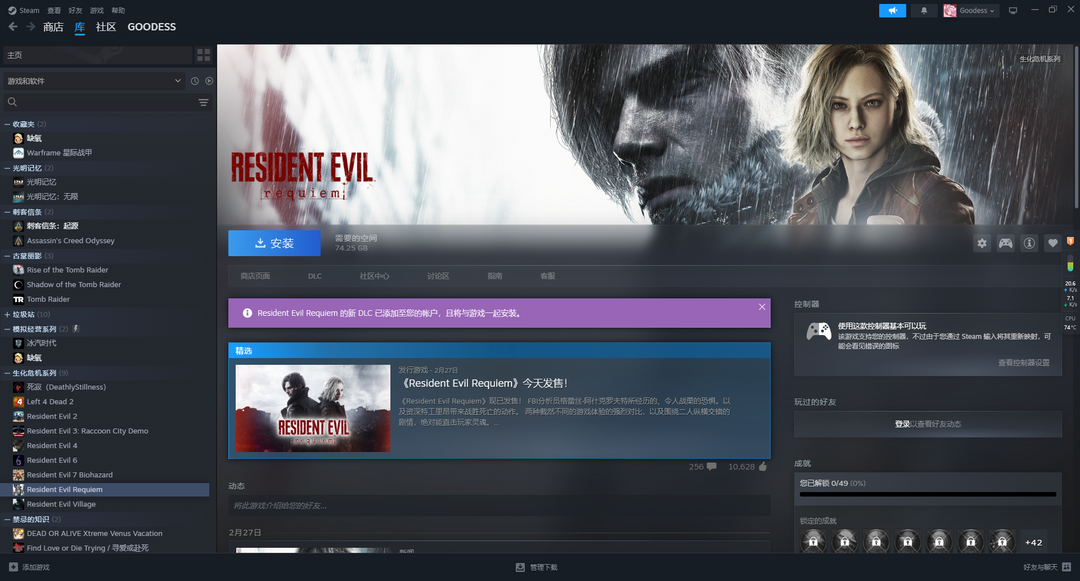Open the DLC tab on game page
The height and width of the screenshot is (581, 1080).
314,276
